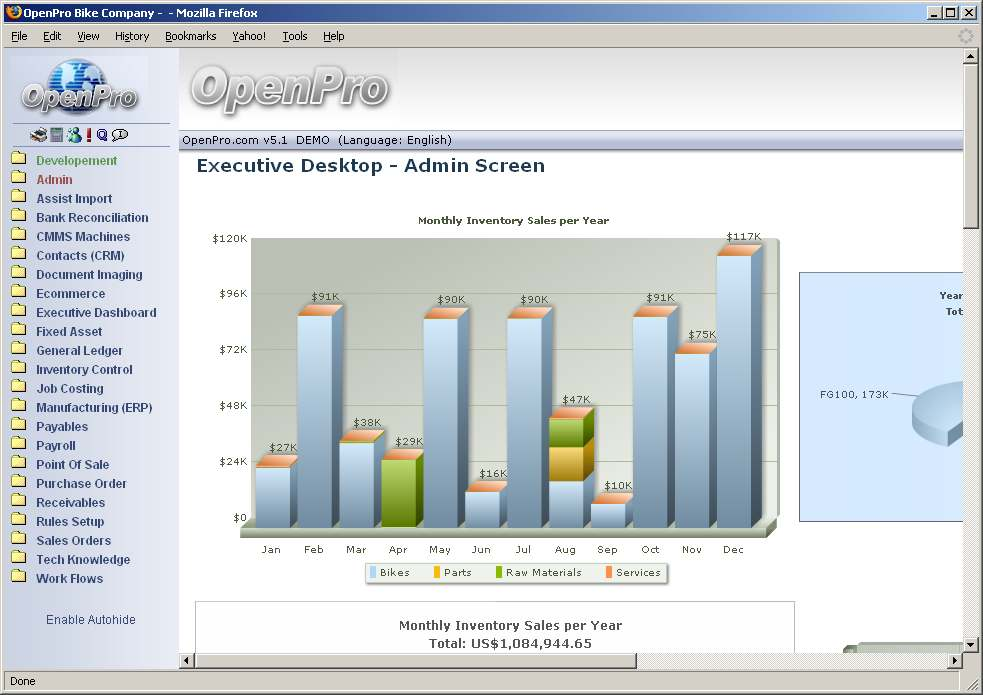Expand the Inventory Control module
983x695 pixels.
[84, 370]
